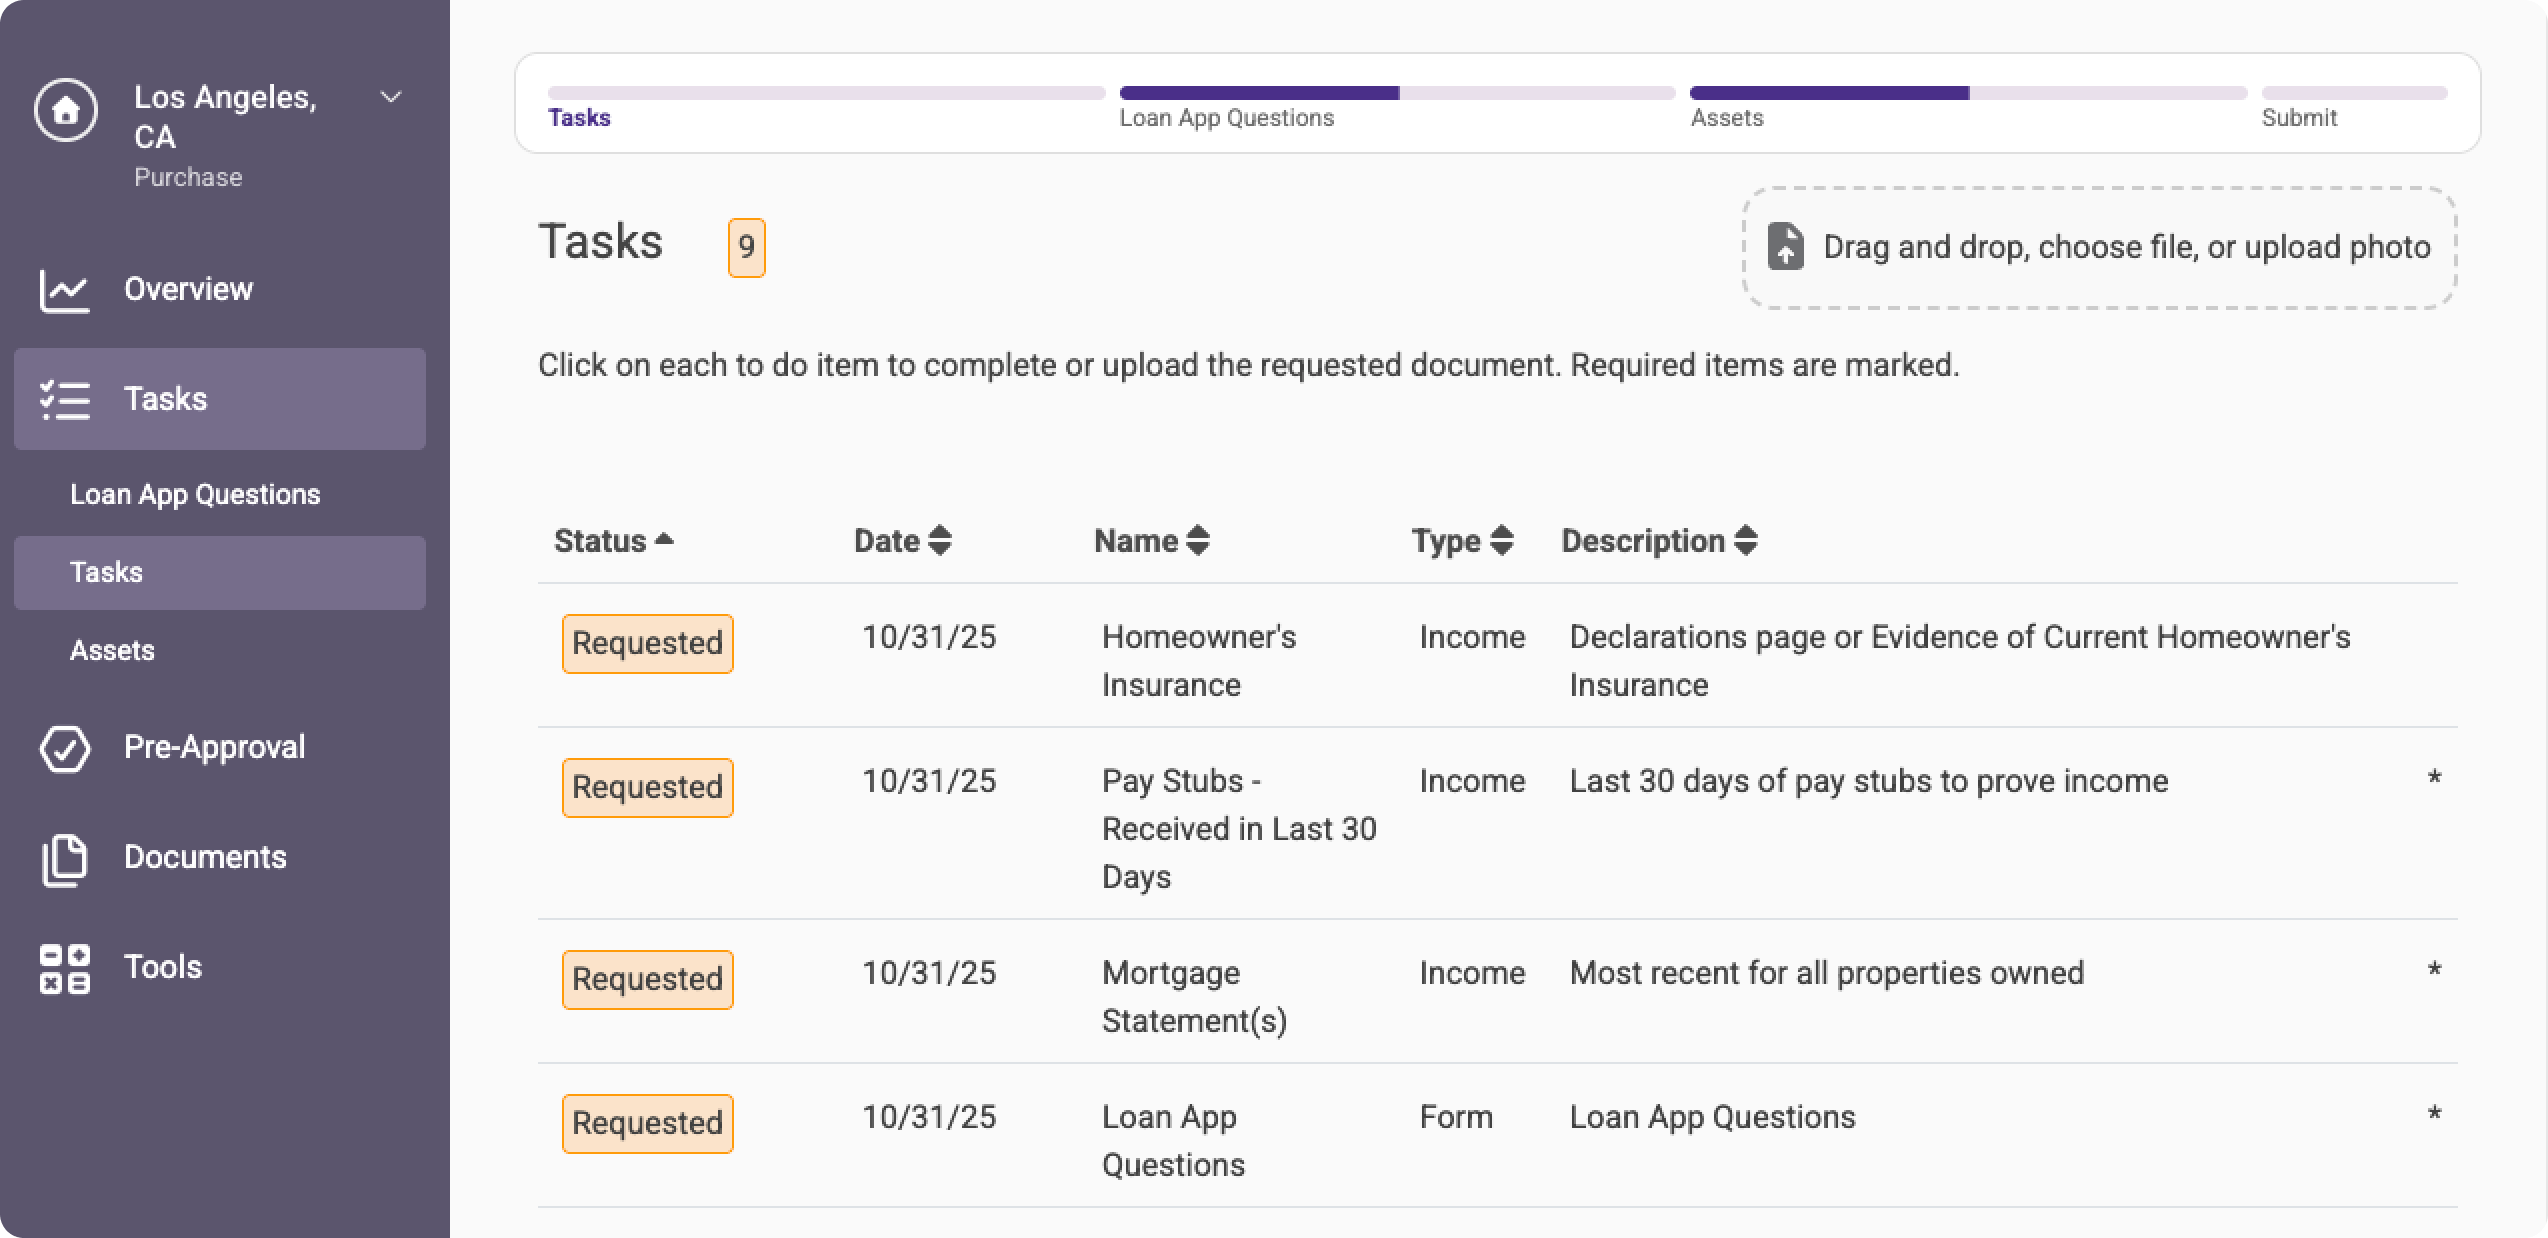This screenshot has width=2548, height=1238.
Task: Sort tasks by Date column arrows
Action: pyautogui.click(x=939, y=541)
